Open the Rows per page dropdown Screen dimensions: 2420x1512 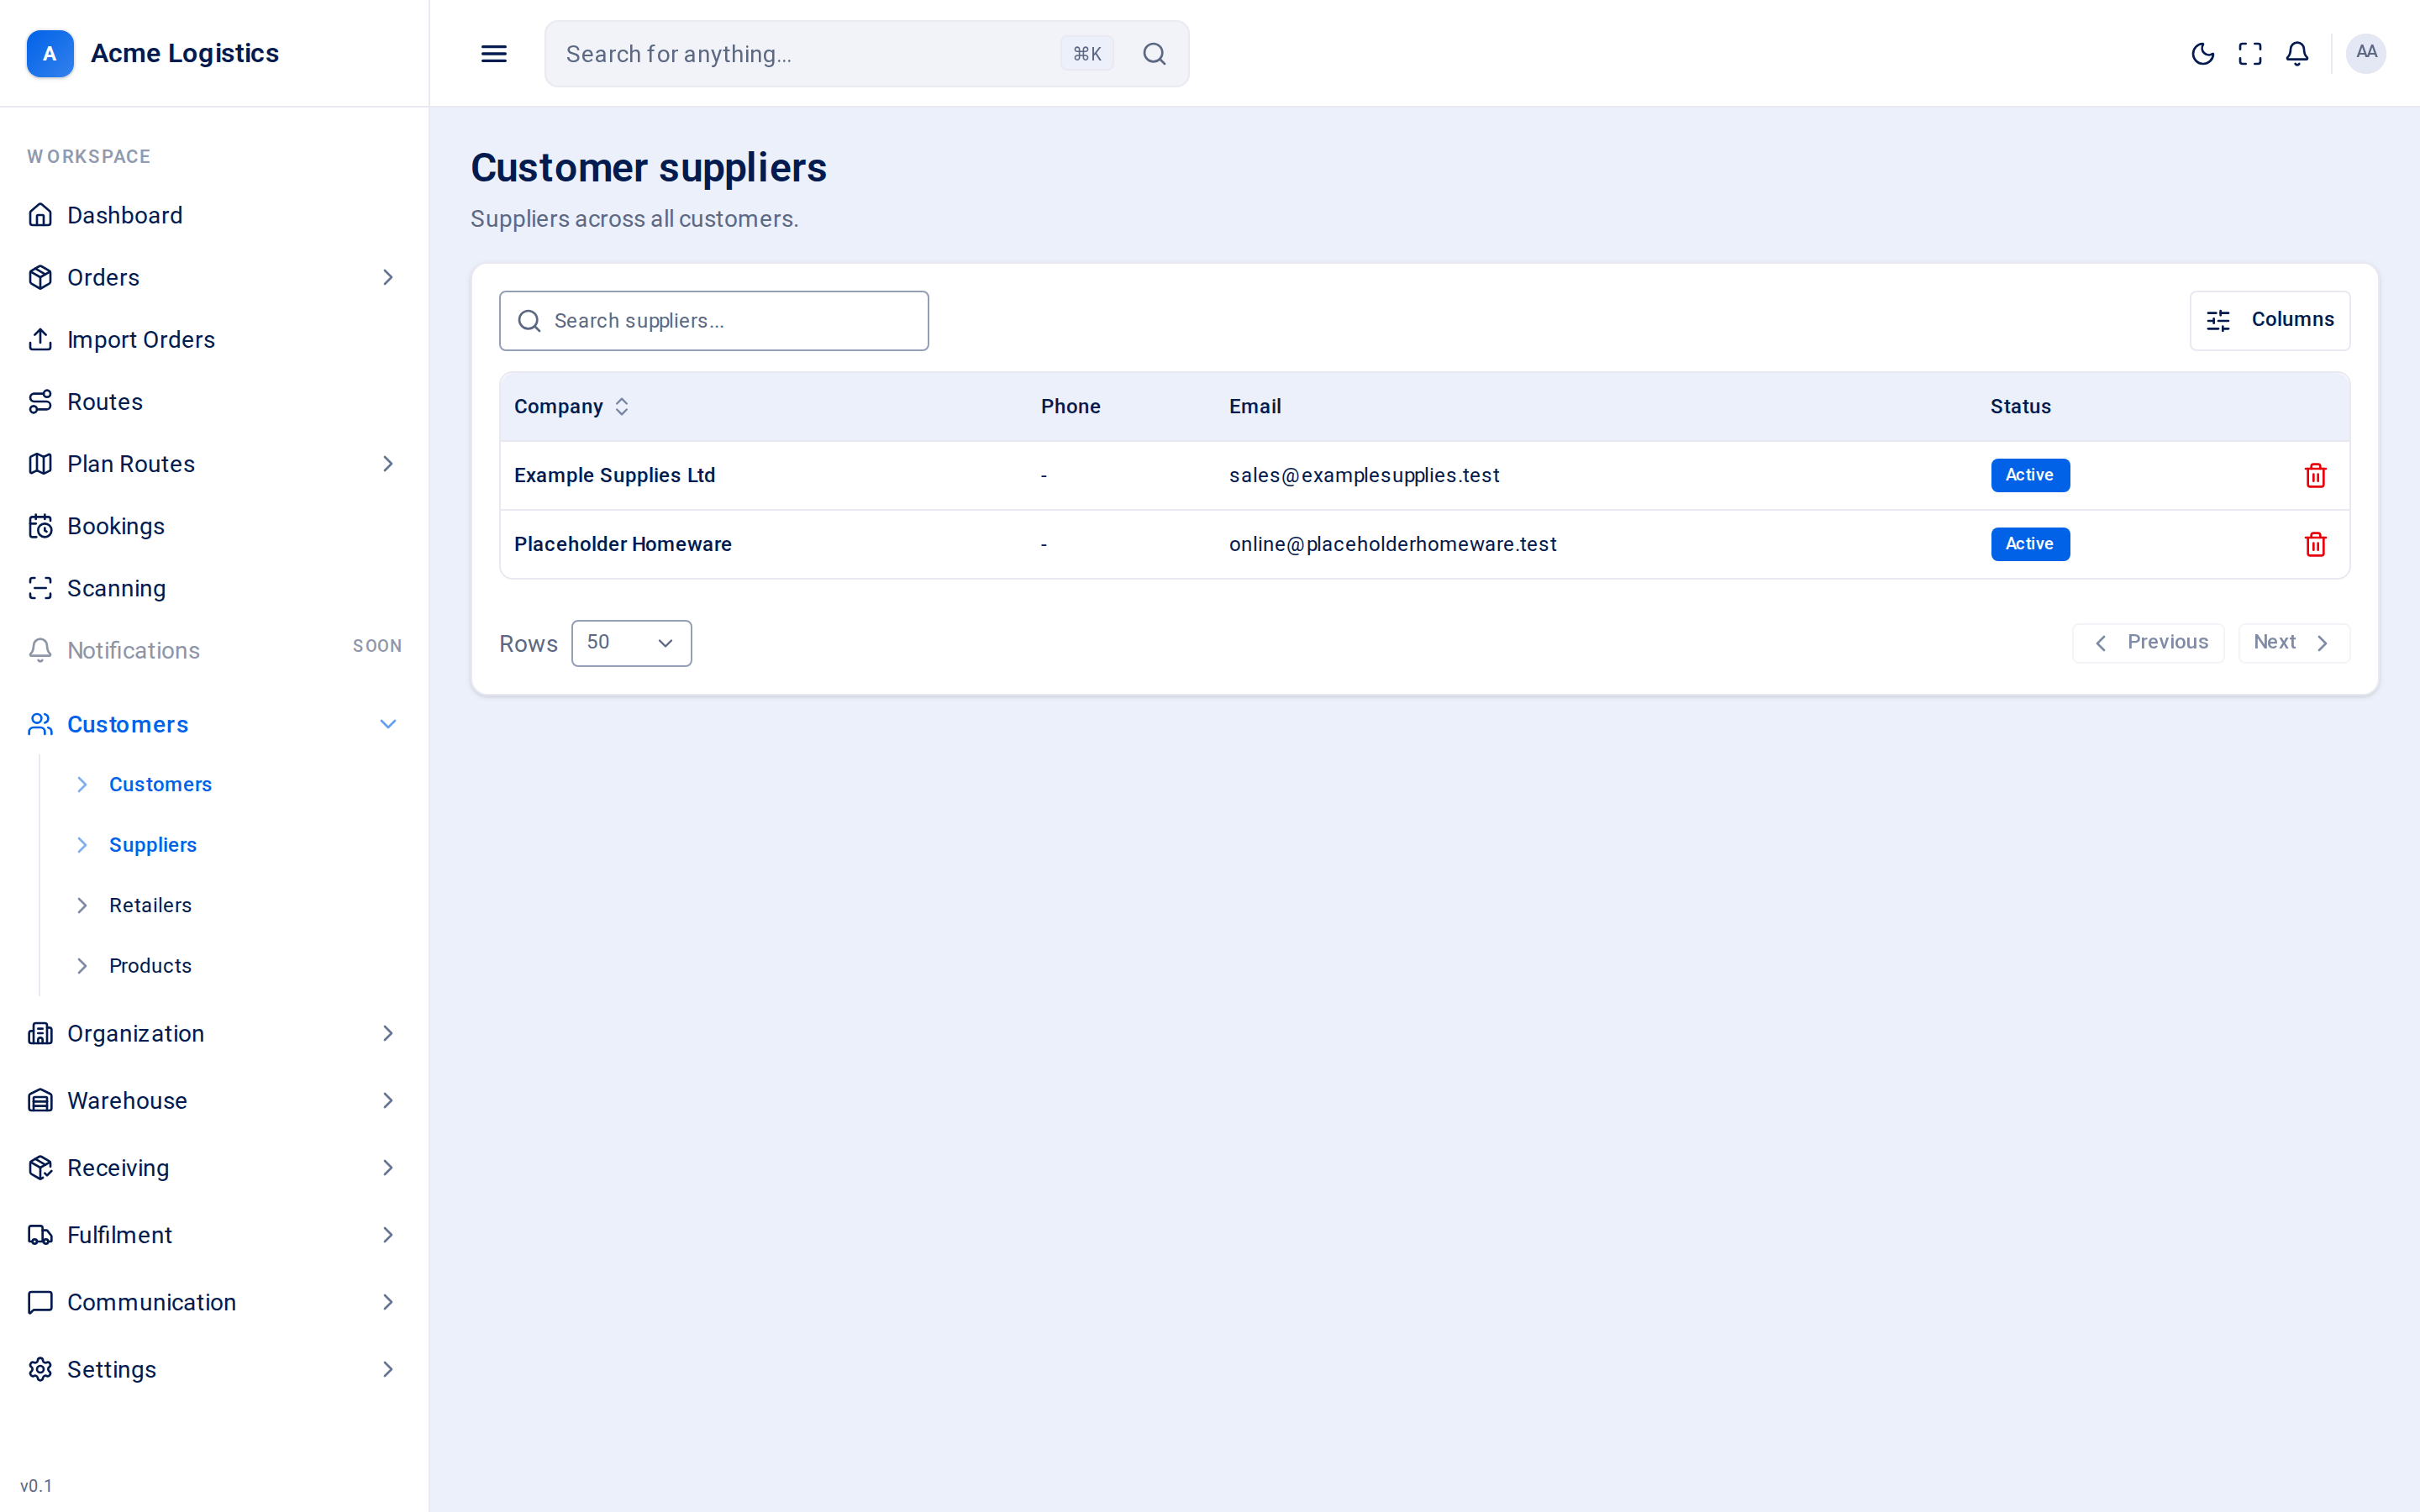pos(631,643)
